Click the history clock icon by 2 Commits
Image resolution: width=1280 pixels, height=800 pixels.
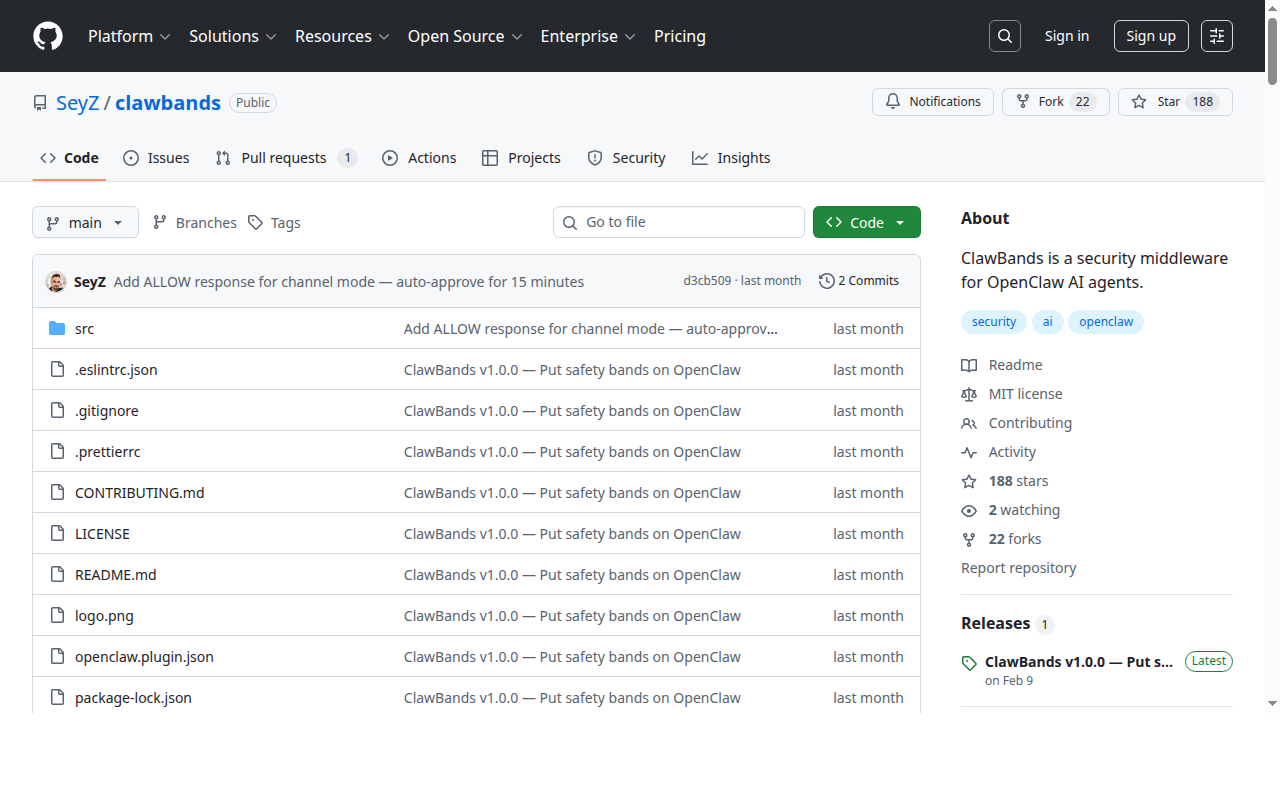[826, 281]
